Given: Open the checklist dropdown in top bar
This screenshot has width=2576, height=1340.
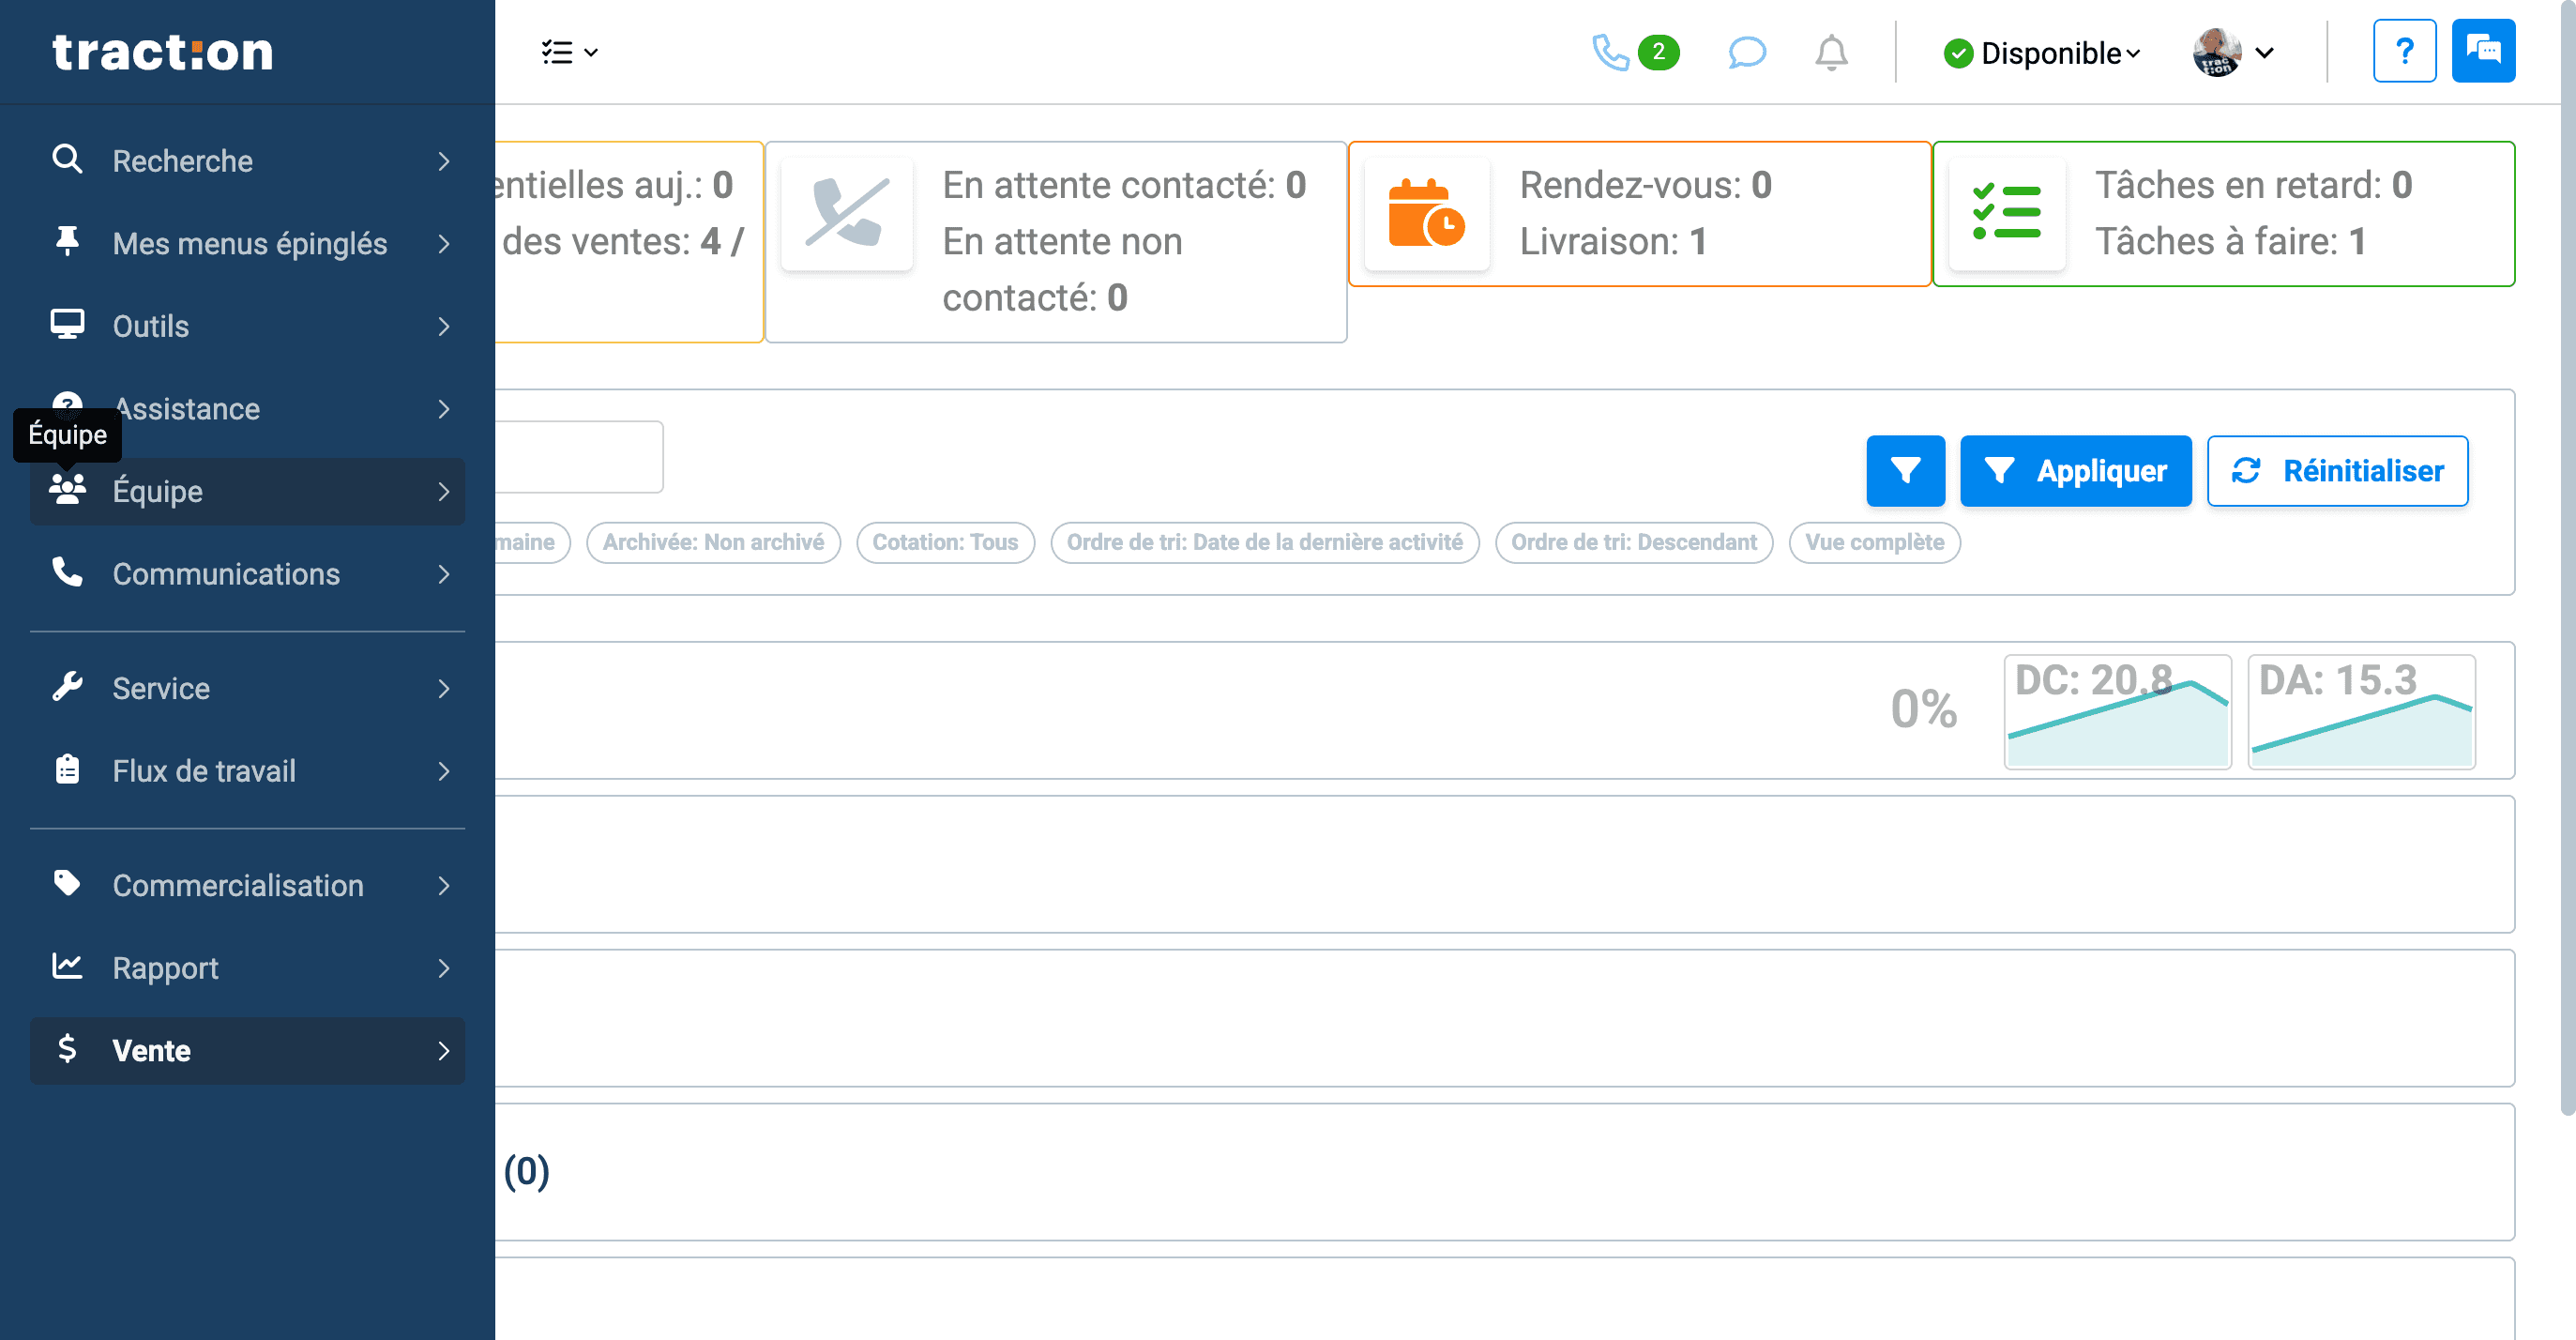Looking at the screenshot, I should click(x=569, y=52).
